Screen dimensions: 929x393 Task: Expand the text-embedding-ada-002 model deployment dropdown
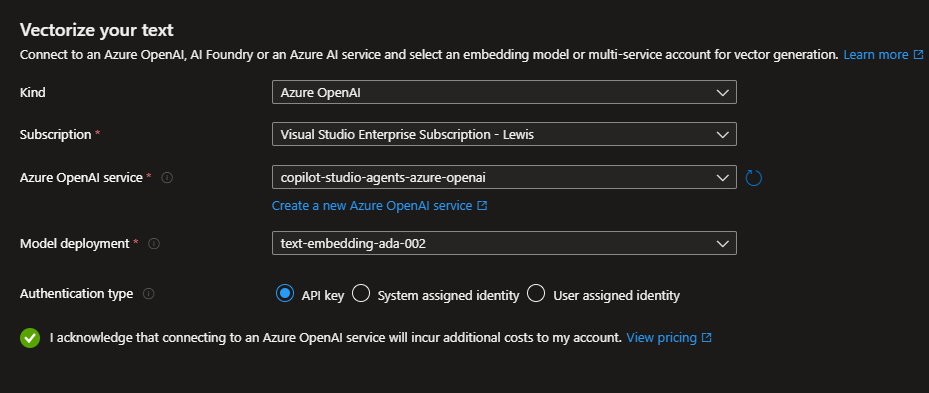pyautogui.click(x=504, y=243)
